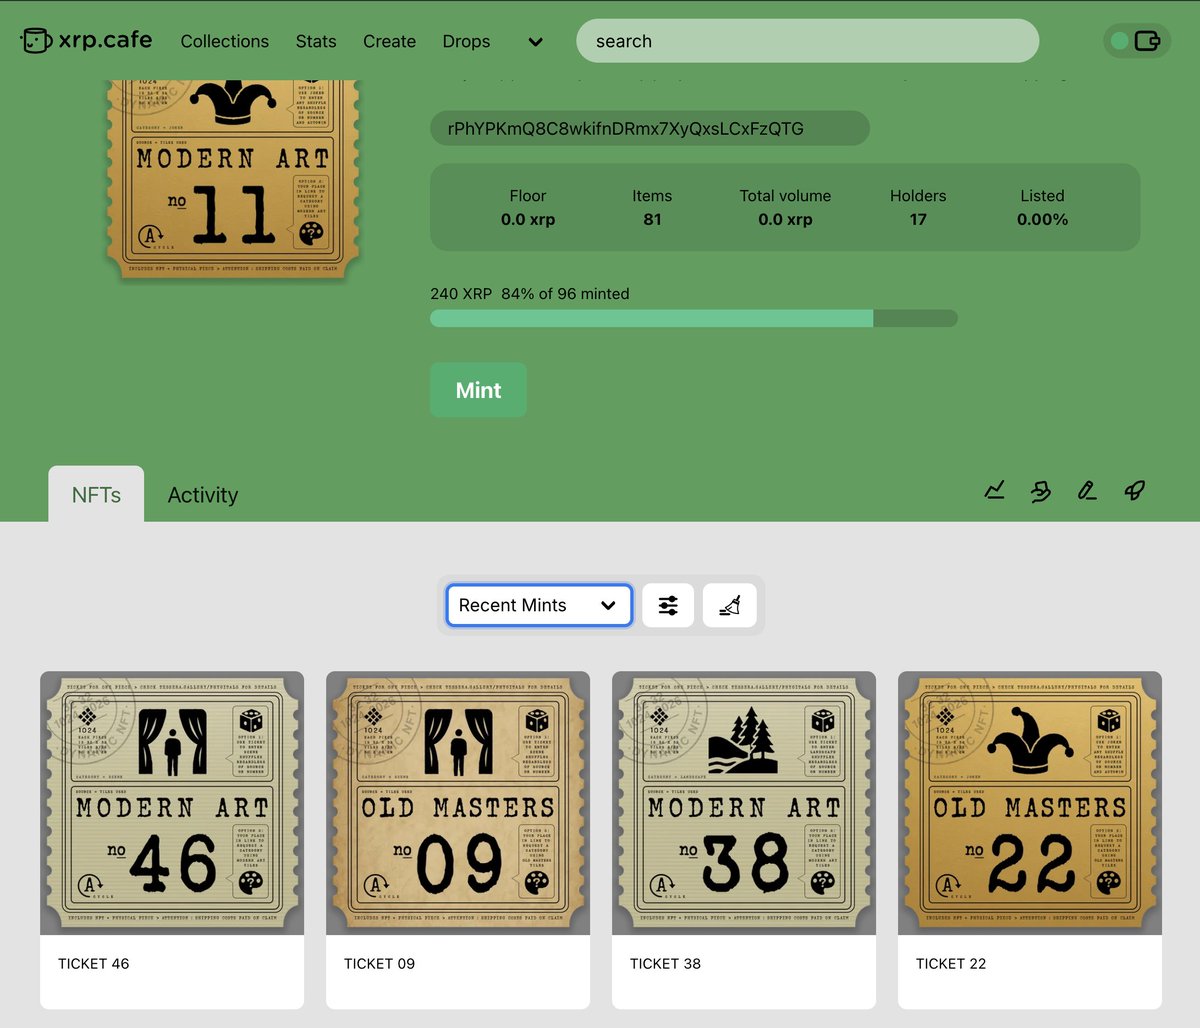Click the Items 81 stat
Image resolution: width=1200 pixels, height=1028 pixels.
pos(652,207)
